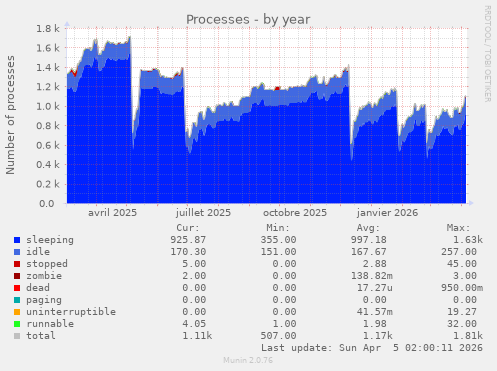Click total average value 1.17k

pos(378,336)
